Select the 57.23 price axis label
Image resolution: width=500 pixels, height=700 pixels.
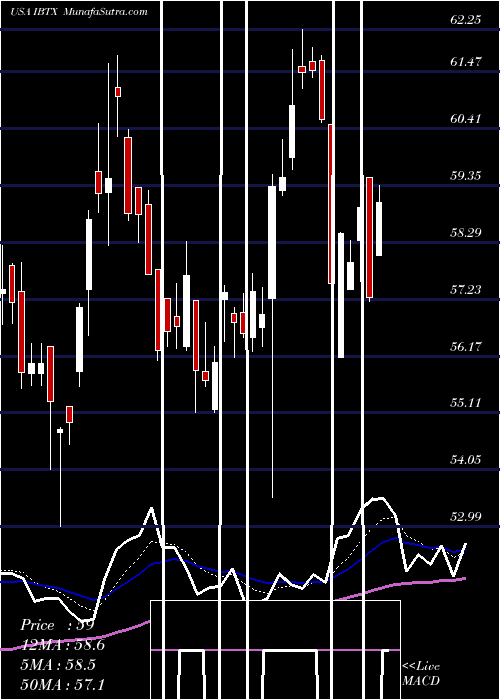pos(466,290)
